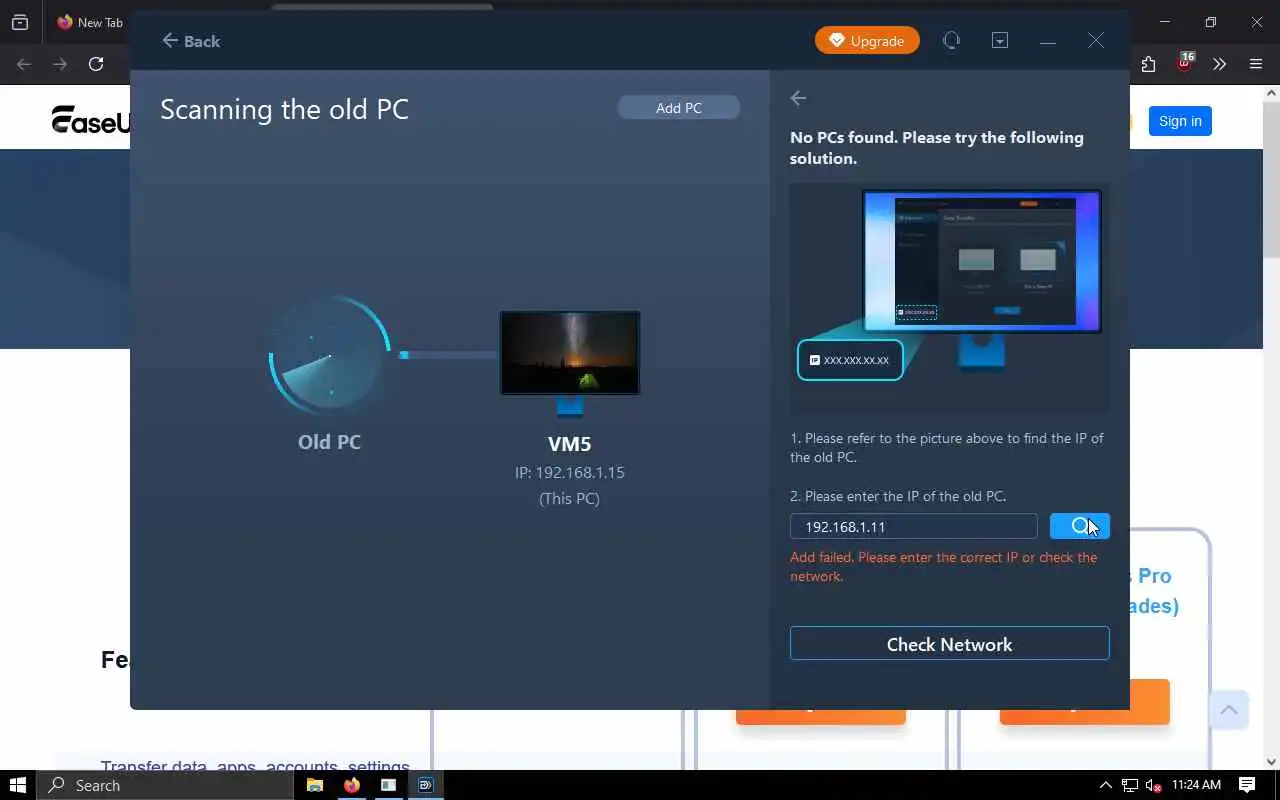Switch to the New Tab browser tab

(x=90, y=22)
